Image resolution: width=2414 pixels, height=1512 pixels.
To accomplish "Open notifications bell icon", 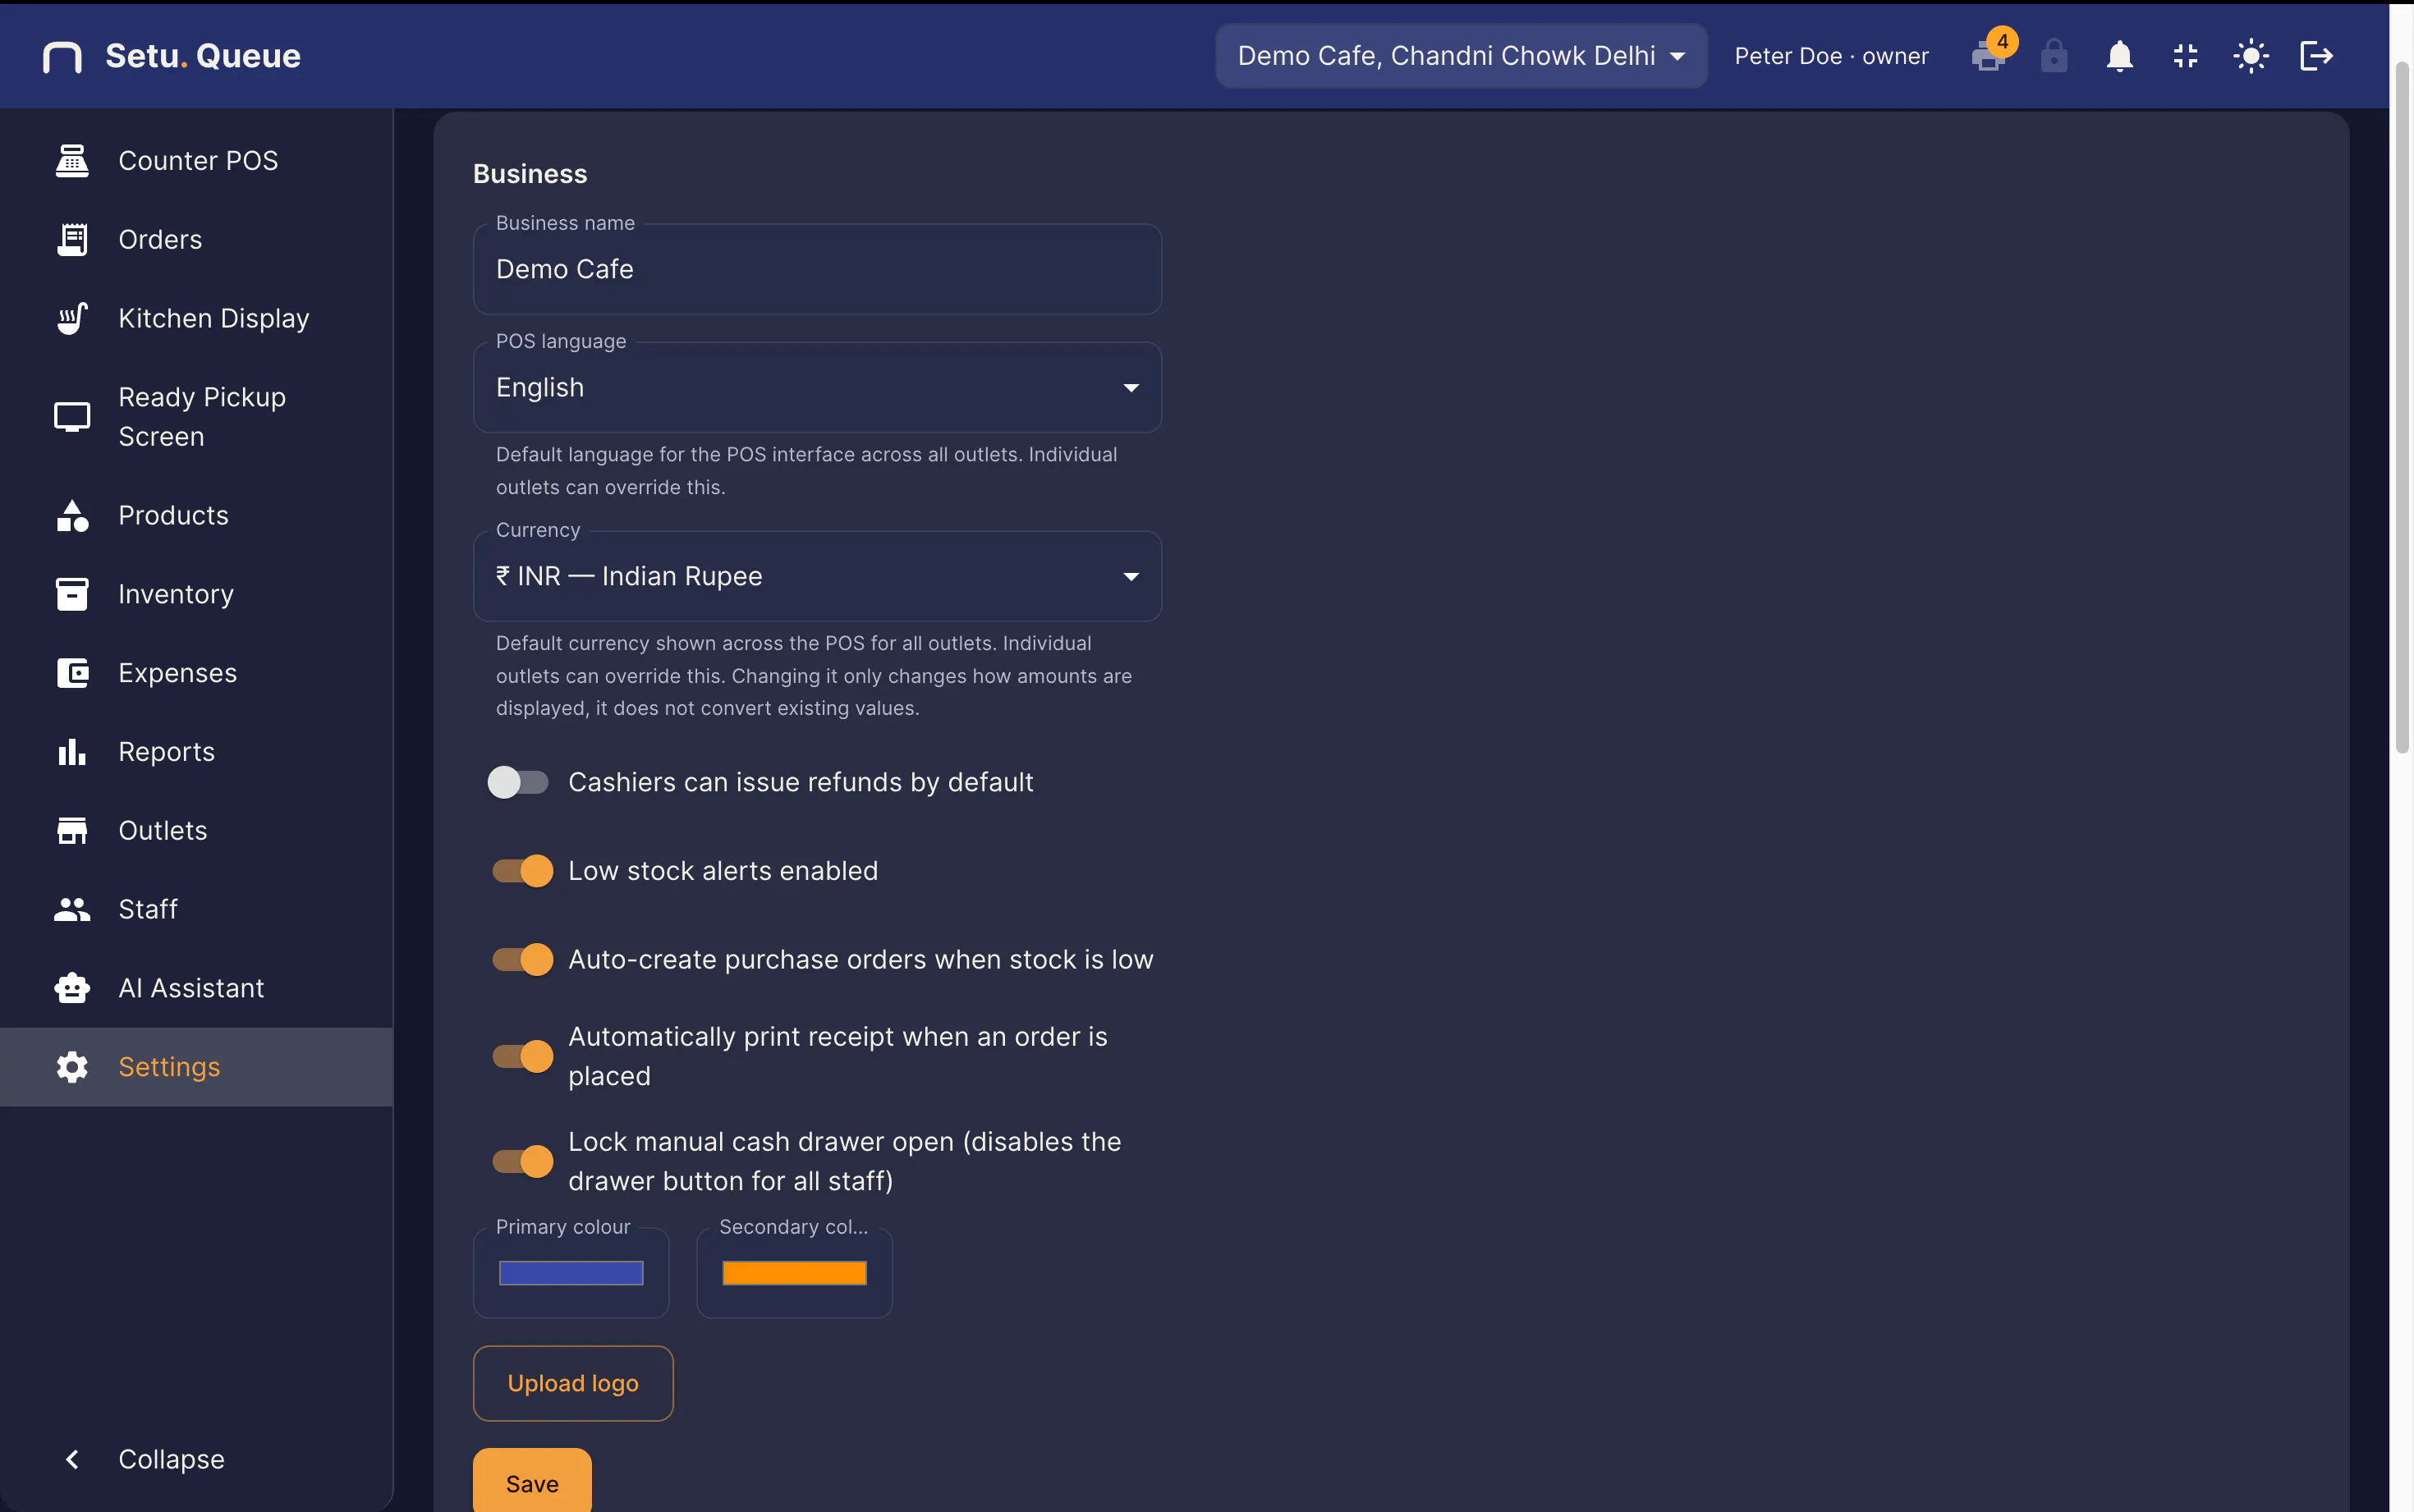I will click(2119, 56).
